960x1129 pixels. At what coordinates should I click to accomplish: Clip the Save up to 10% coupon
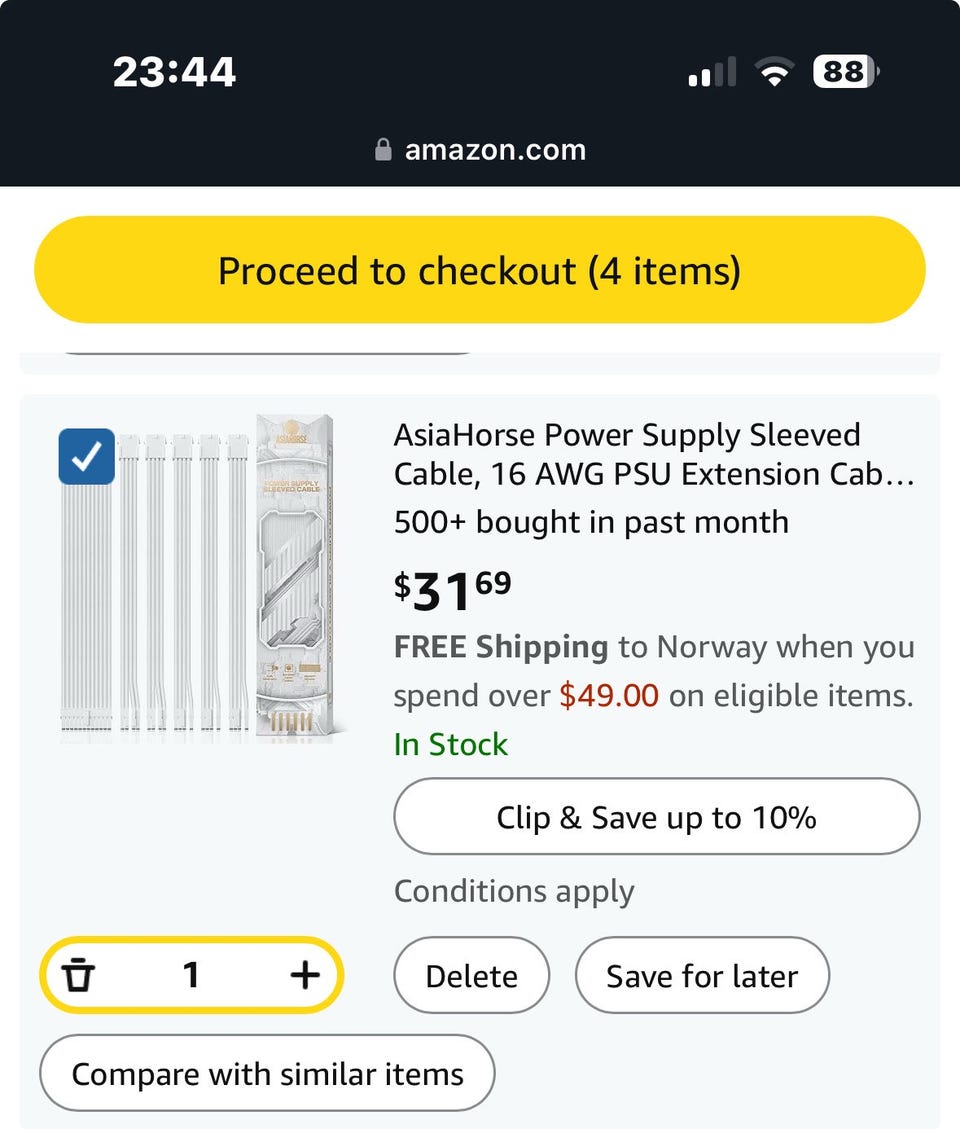pos(656,817)
